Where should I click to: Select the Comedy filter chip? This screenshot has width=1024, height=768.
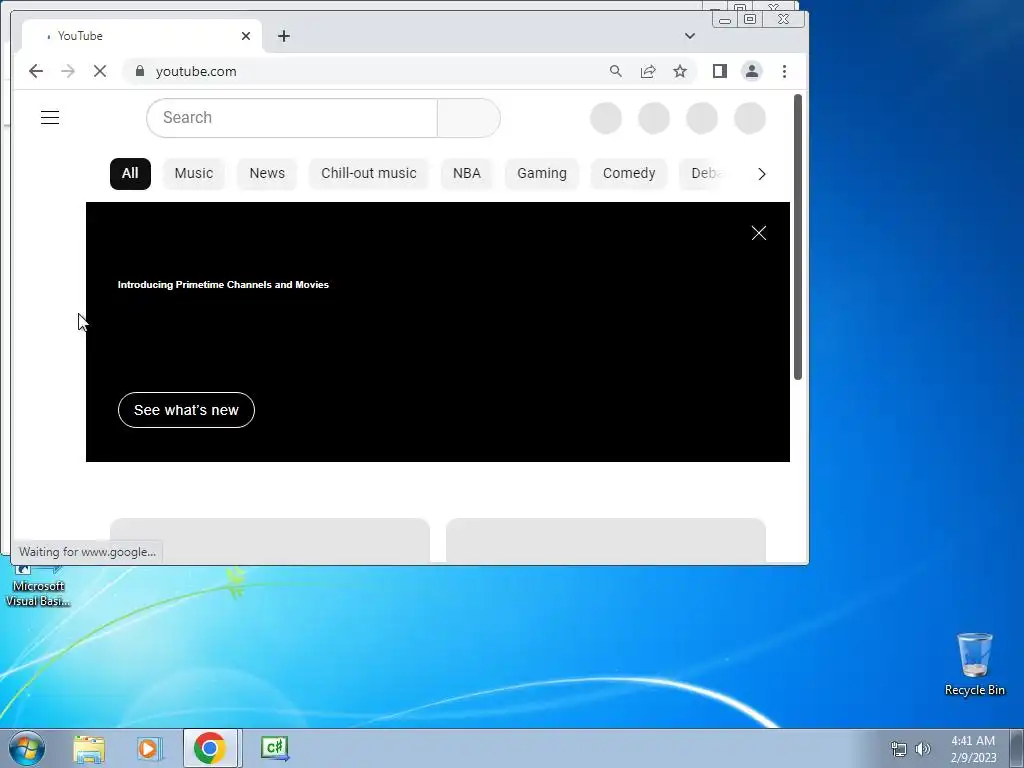click(x=629, y=174)
